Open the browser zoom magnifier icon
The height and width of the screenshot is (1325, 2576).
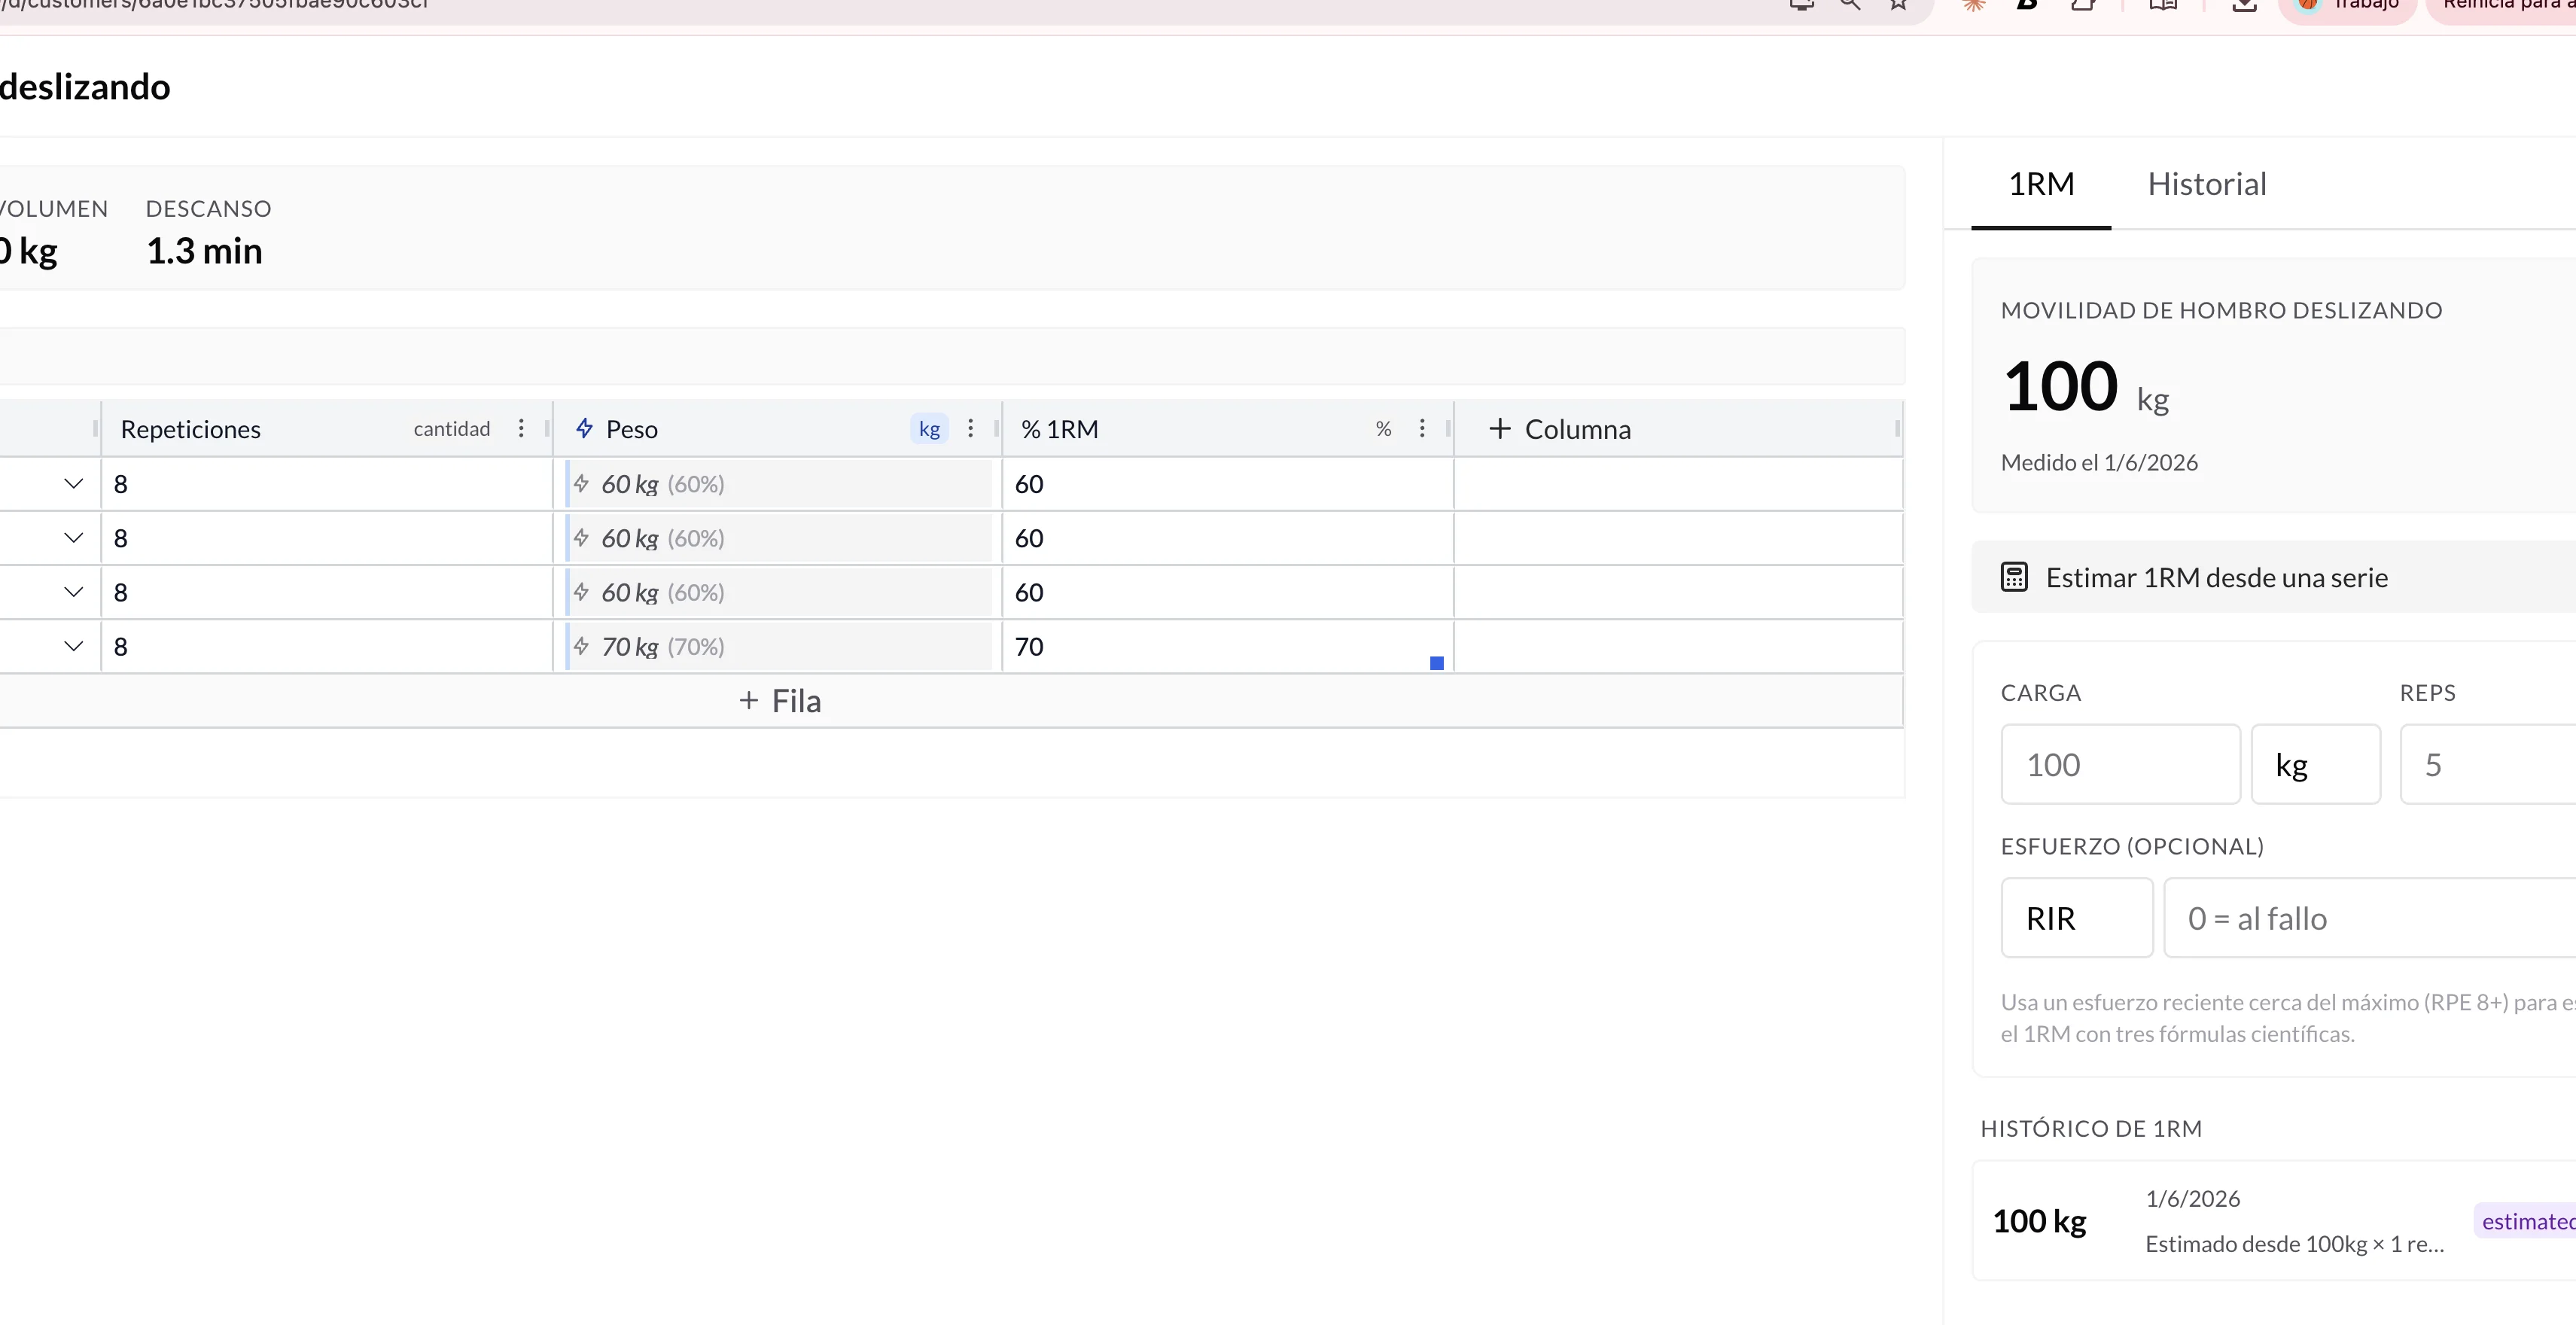tap(1850, 4)
